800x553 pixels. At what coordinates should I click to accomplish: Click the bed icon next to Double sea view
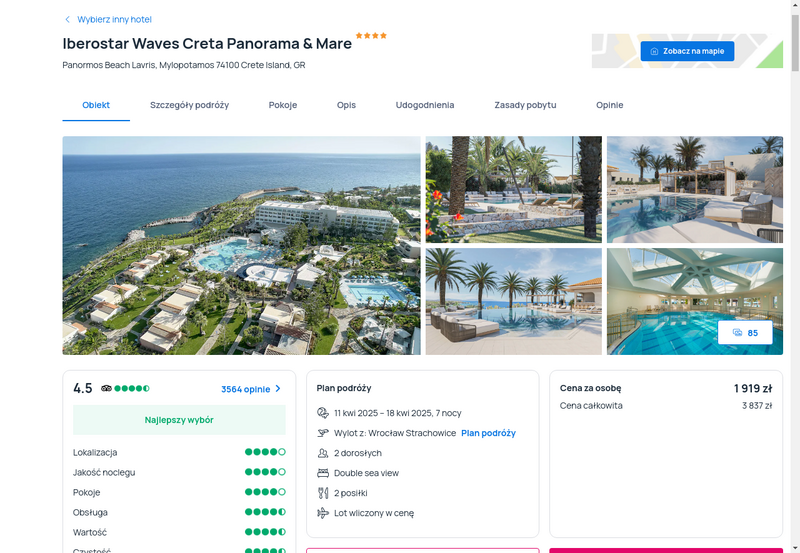[x=323, y=473]
